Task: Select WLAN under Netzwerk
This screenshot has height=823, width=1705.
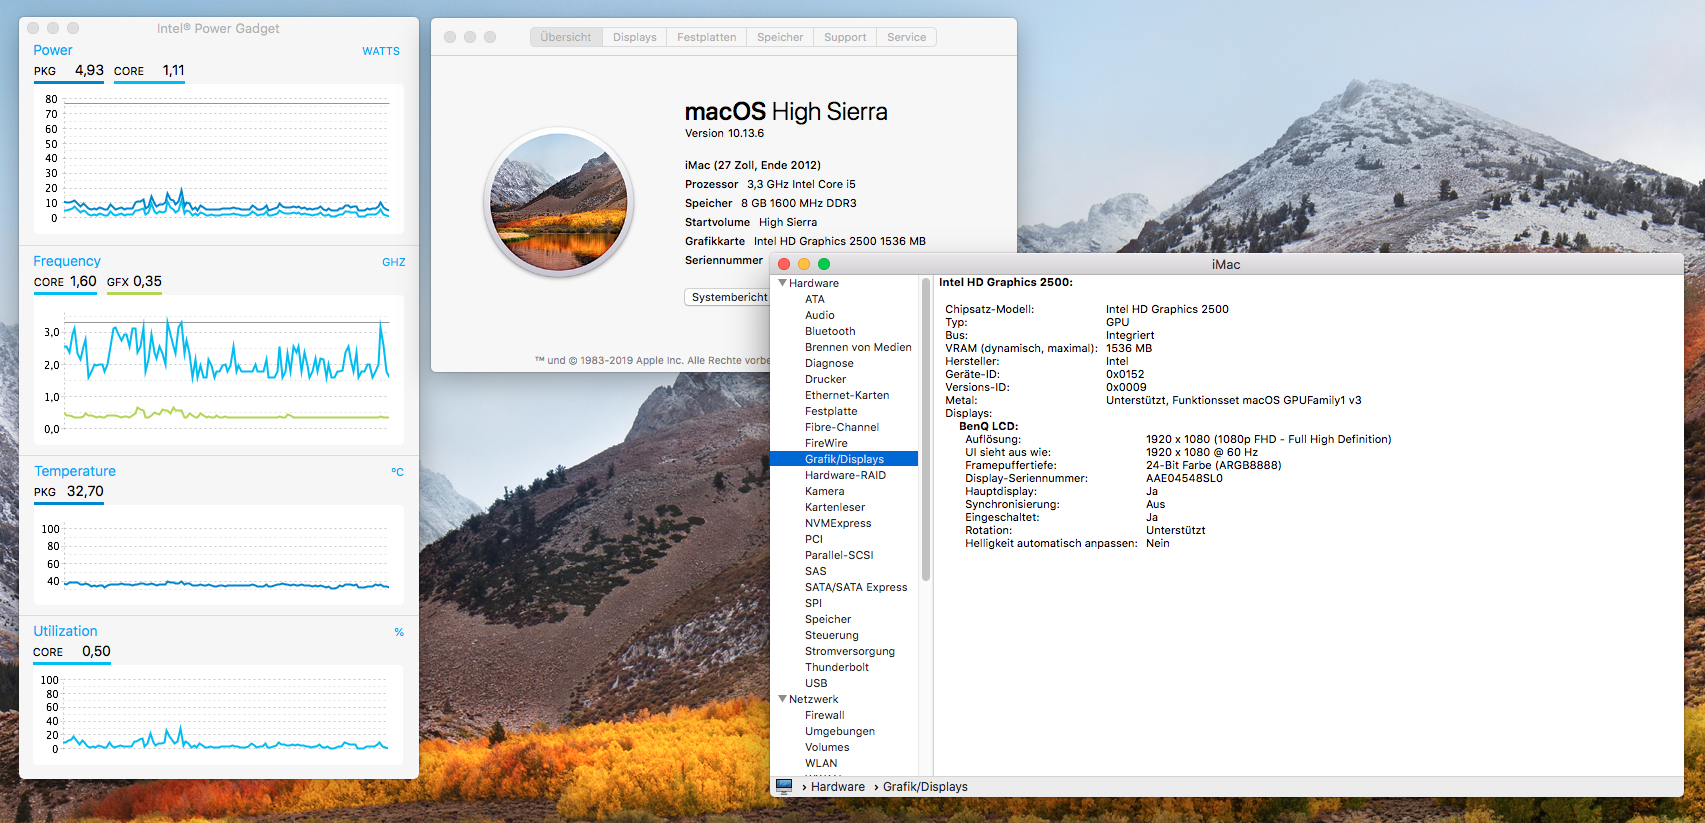Action: click(821, 763)
